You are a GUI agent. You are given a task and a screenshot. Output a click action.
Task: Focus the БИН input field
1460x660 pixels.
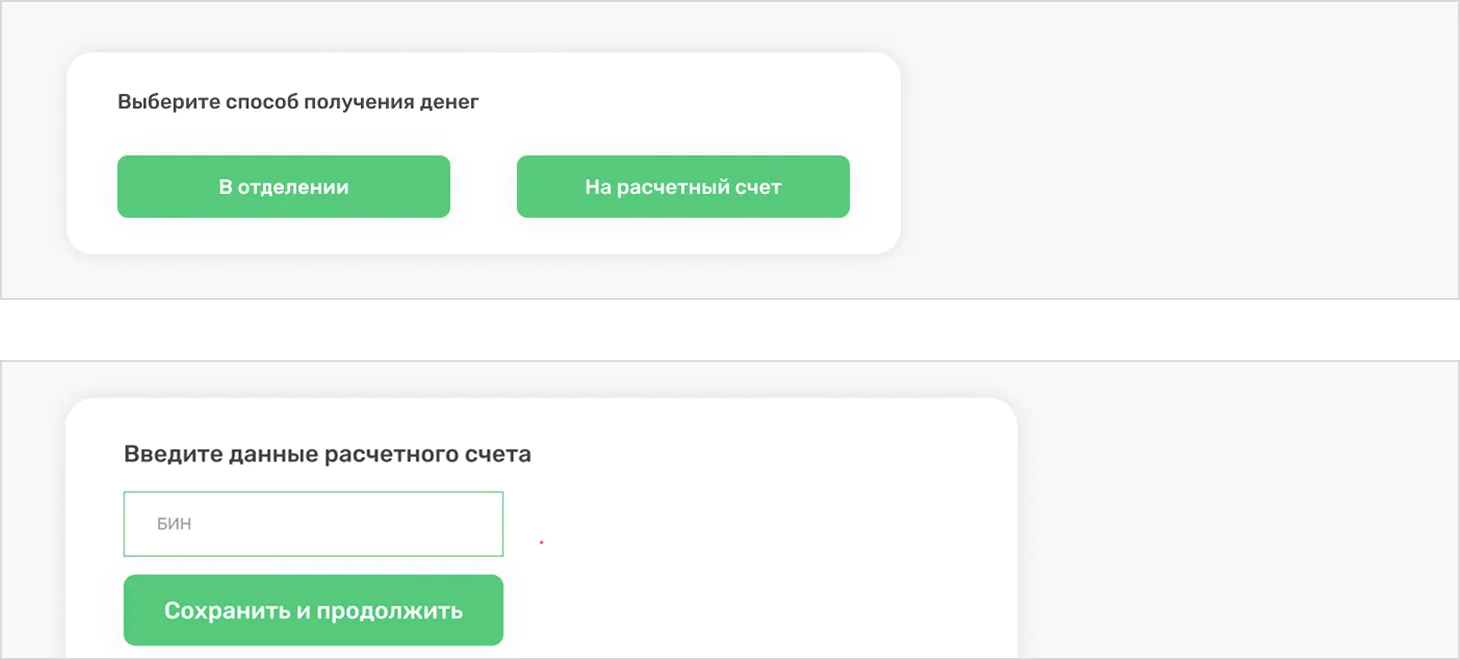click(x=313, y=524)
